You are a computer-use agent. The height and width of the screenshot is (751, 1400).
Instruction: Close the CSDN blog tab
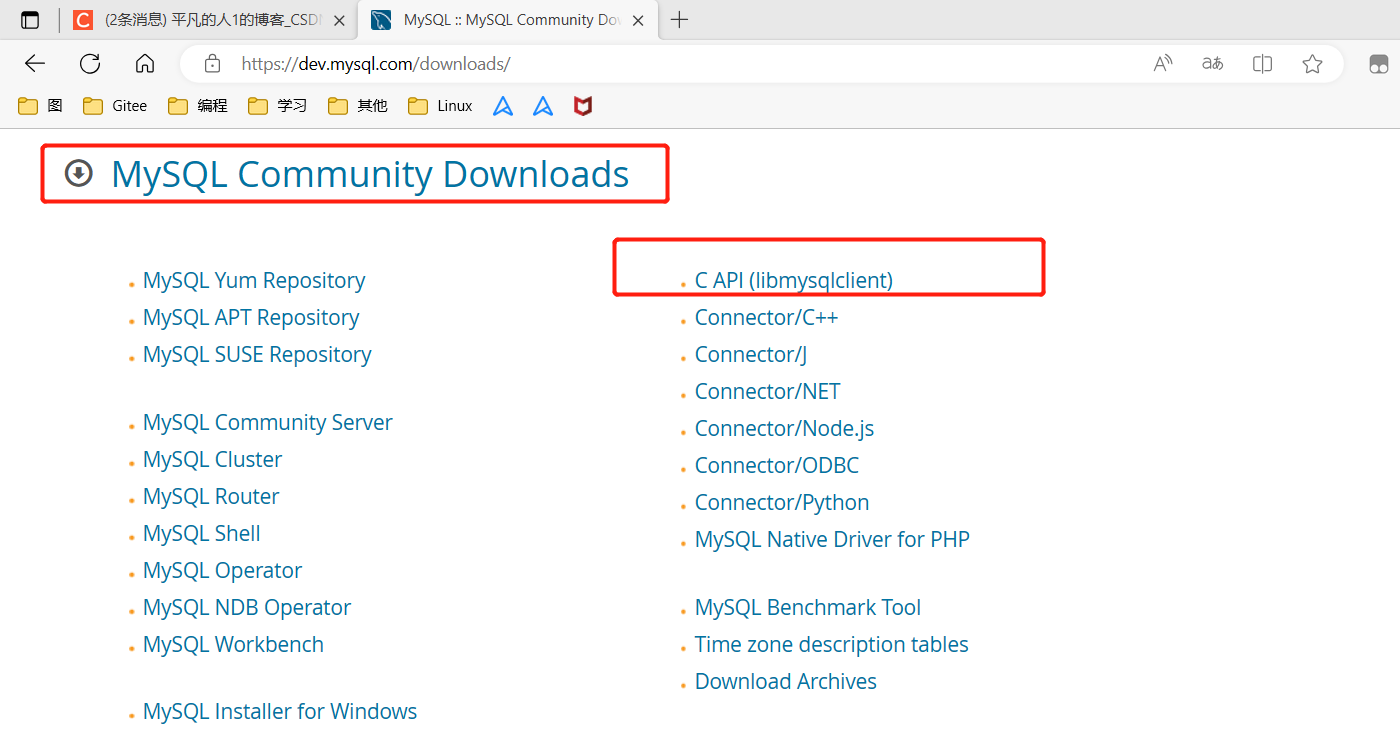click(340, 20)
